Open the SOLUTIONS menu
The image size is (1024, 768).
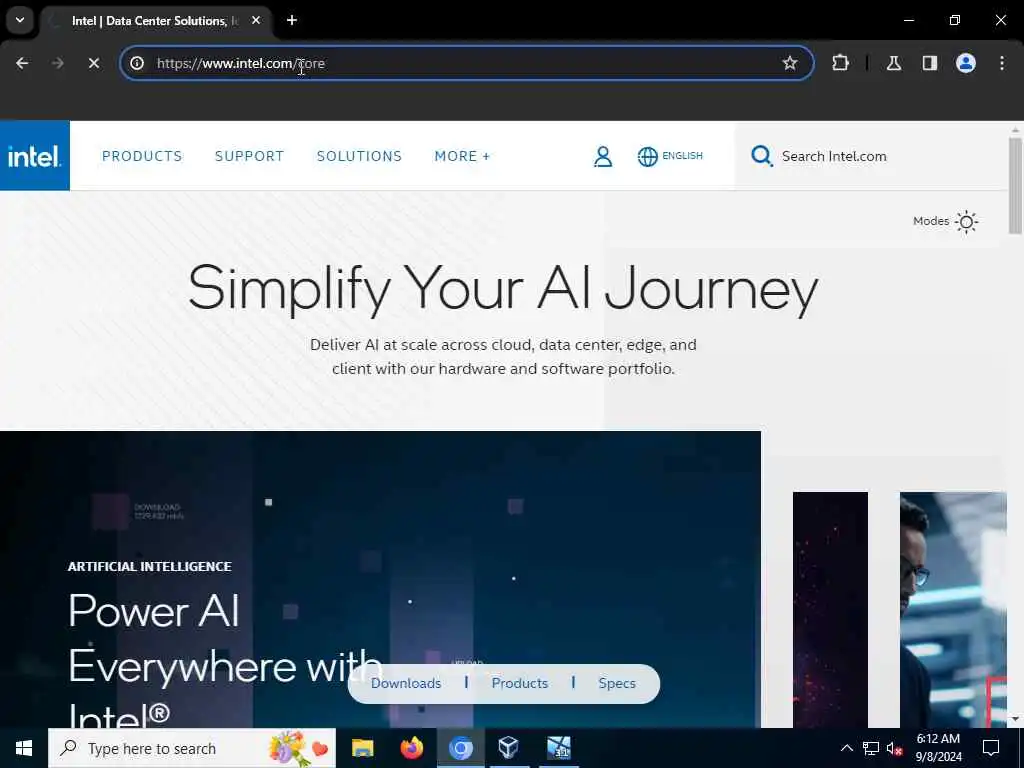pyautogui.click(x=359, y=156)
